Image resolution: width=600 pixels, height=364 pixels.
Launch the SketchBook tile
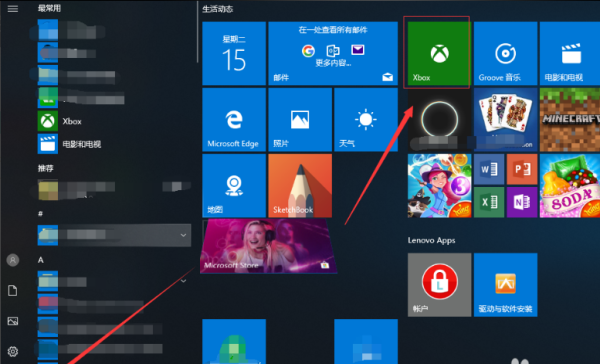click(300, 186)
